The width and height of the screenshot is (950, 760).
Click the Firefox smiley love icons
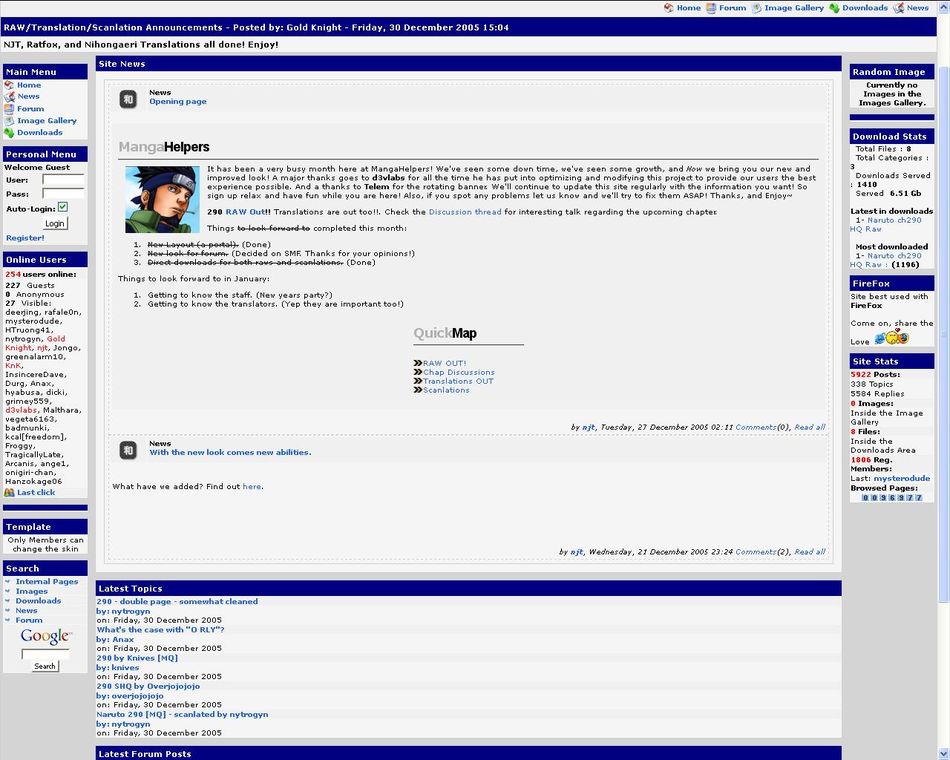click(x=892, y=338)
